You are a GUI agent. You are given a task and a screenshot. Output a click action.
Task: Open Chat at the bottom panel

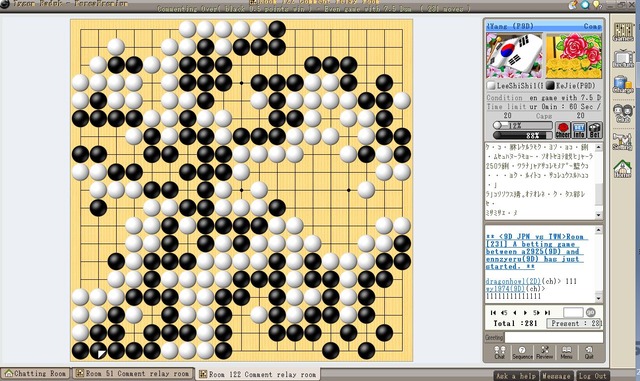pyautogui.click(x=500, y=352)
